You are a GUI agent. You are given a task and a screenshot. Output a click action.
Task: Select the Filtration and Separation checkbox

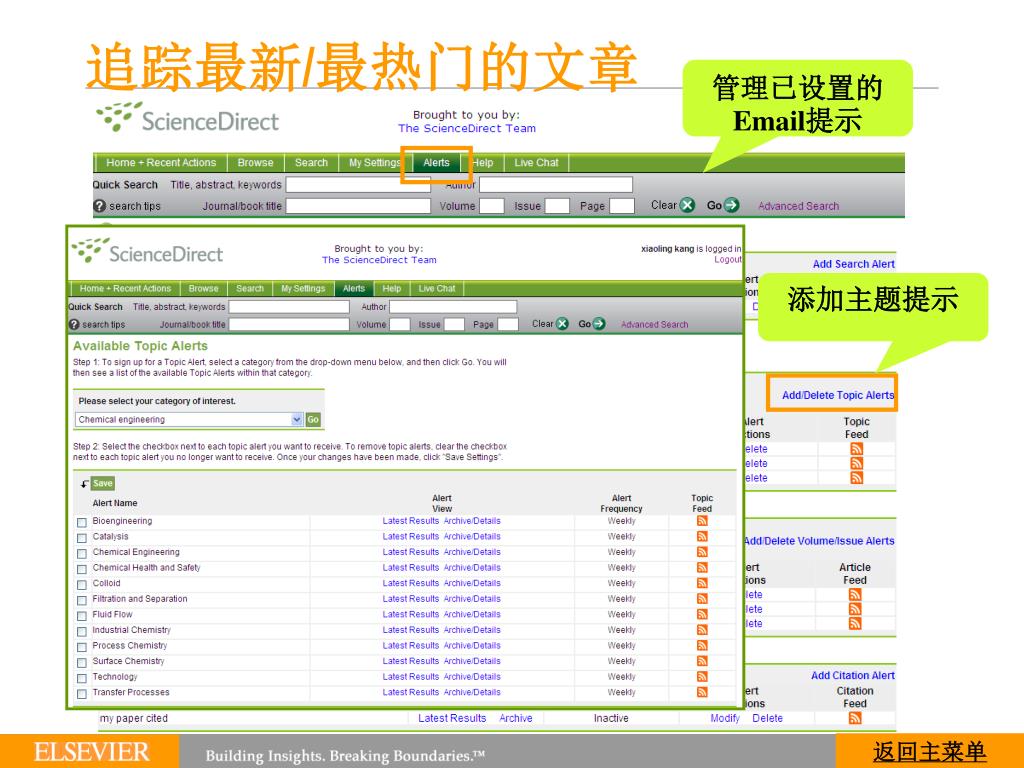click(82, 601)
